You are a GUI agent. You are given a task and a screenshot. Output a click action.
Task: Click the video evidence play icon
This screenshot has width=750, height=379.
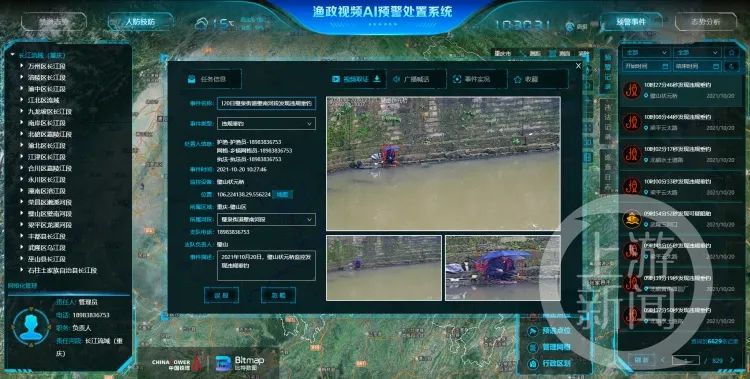point(336,79)
